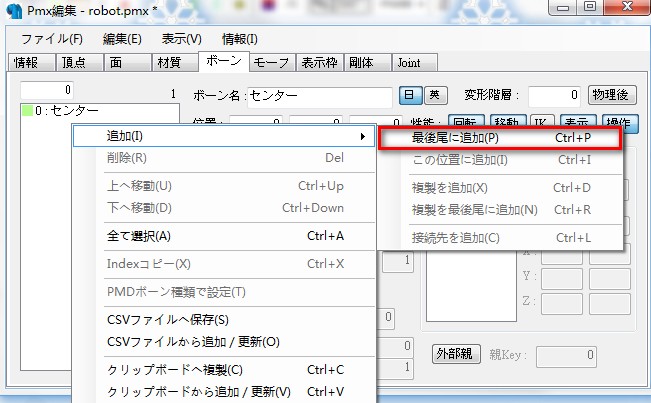Open the ファイル(F) menu
This screenshot has height=403, width=651.
pos(52,39)
